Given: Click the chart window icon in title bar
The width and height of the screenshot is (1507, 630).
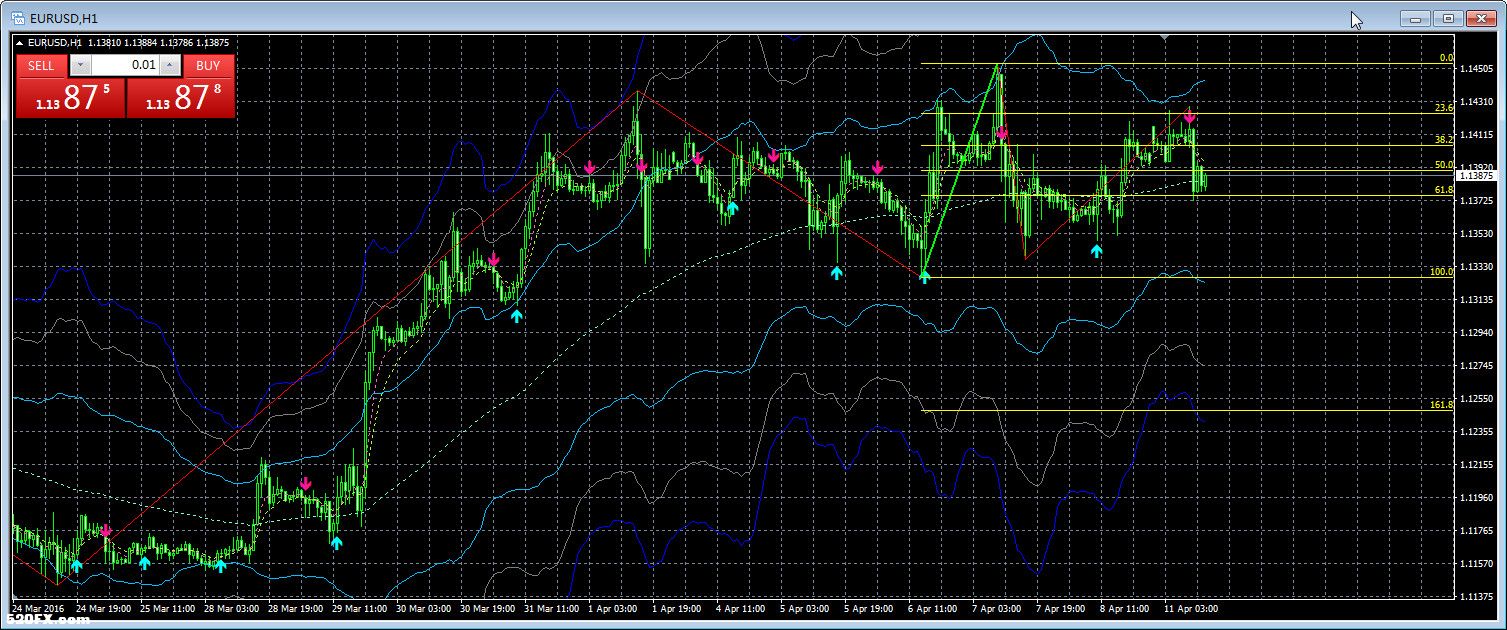Looking at the screenshot, I should 17,18.
